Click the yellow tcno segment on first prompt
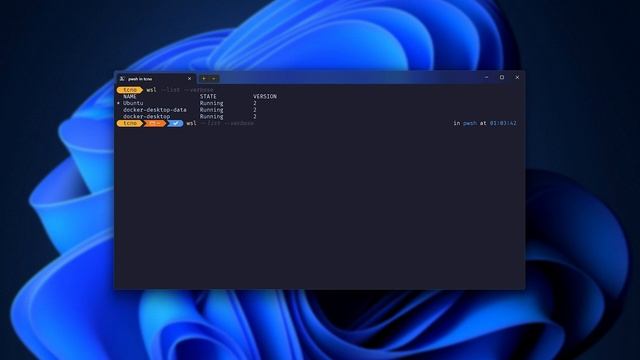 click(129, 90)
